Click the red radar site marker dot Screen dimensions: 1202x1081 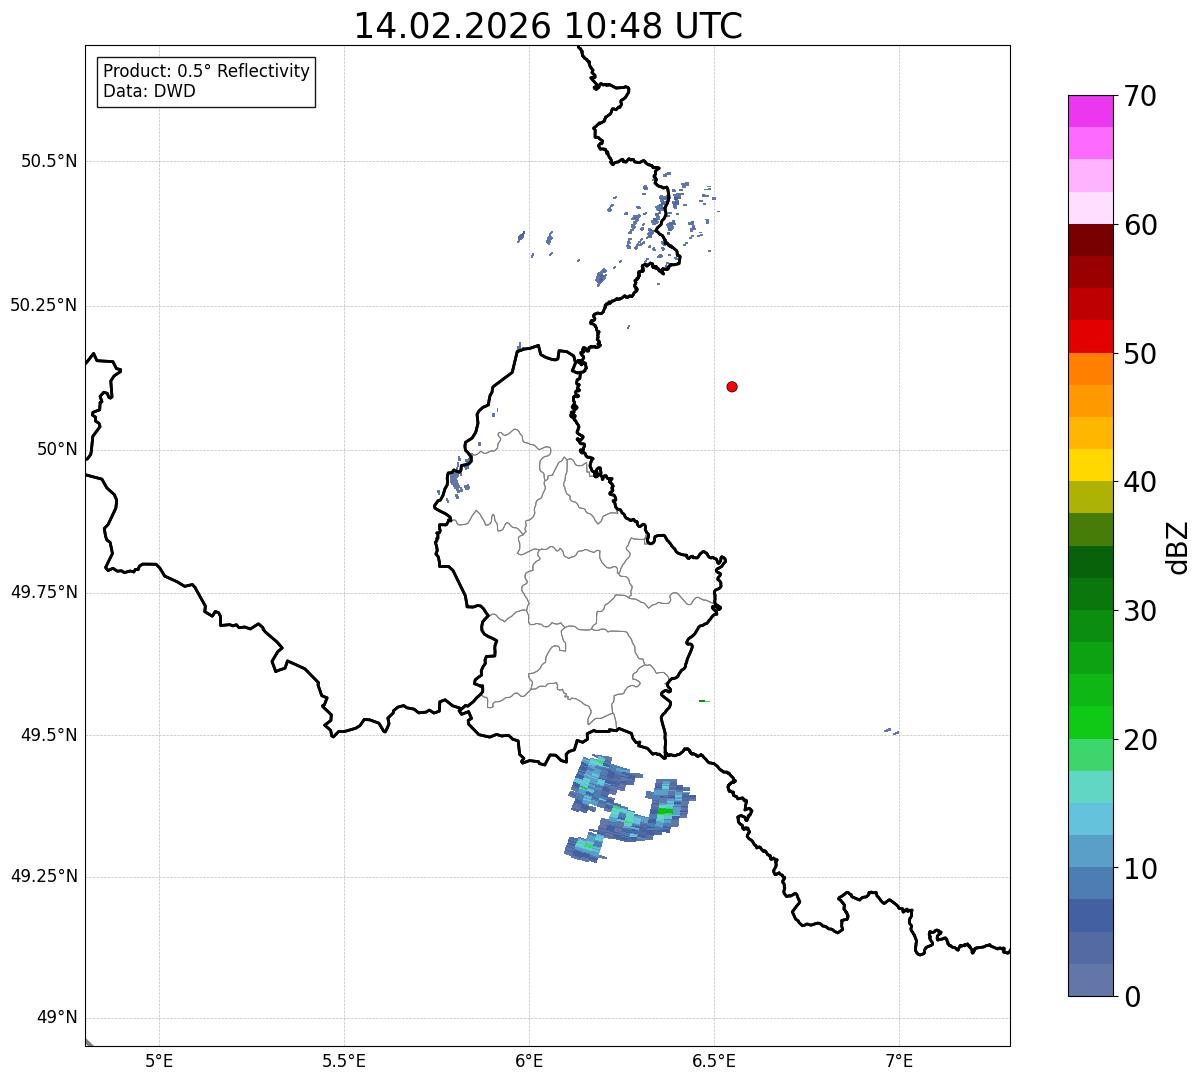click(x=732, y=386)
